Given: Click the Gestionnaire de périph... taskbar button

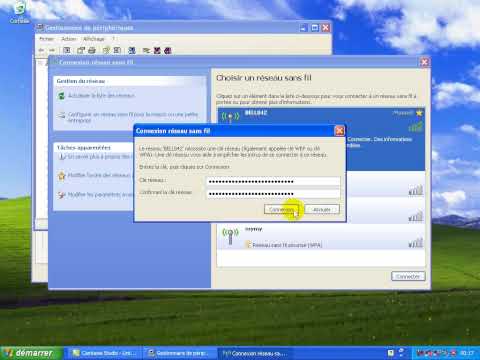Looking at the screenshot, I should (180, 353).
